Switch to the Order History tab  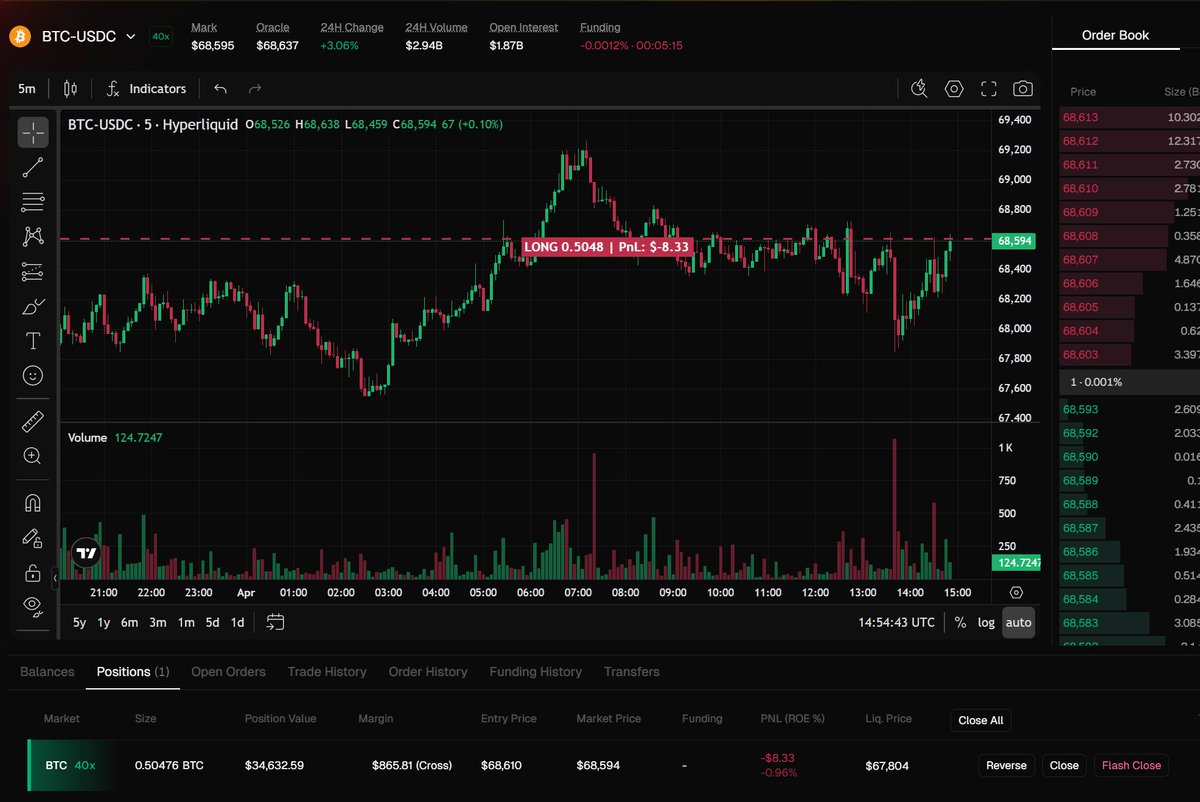point(428,672)
